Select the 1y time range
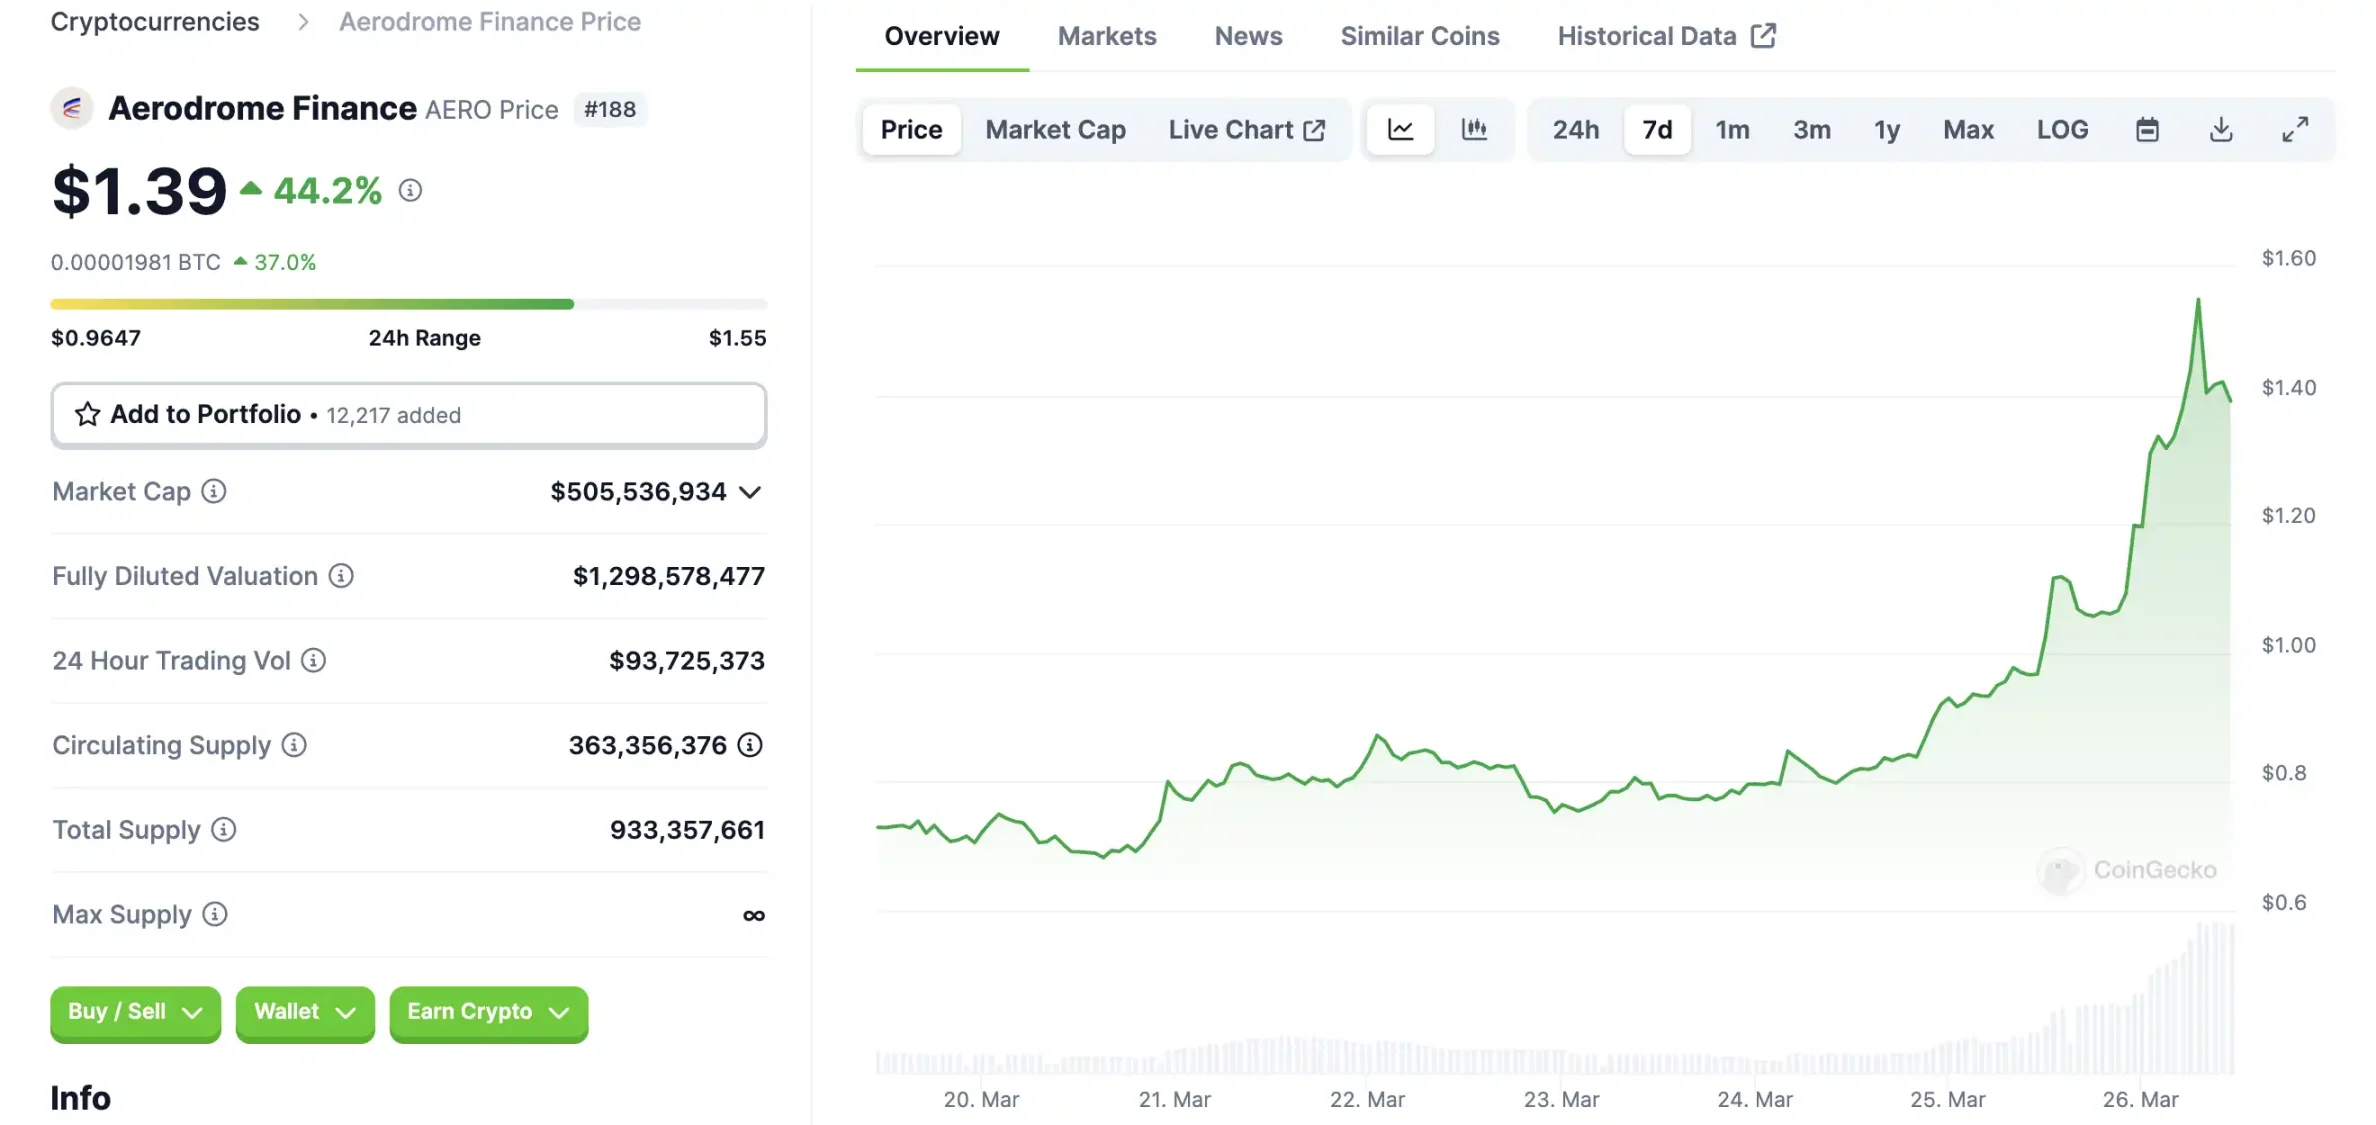The height and width of the screenshot is (1125, 2376). tap(1887, 129)
